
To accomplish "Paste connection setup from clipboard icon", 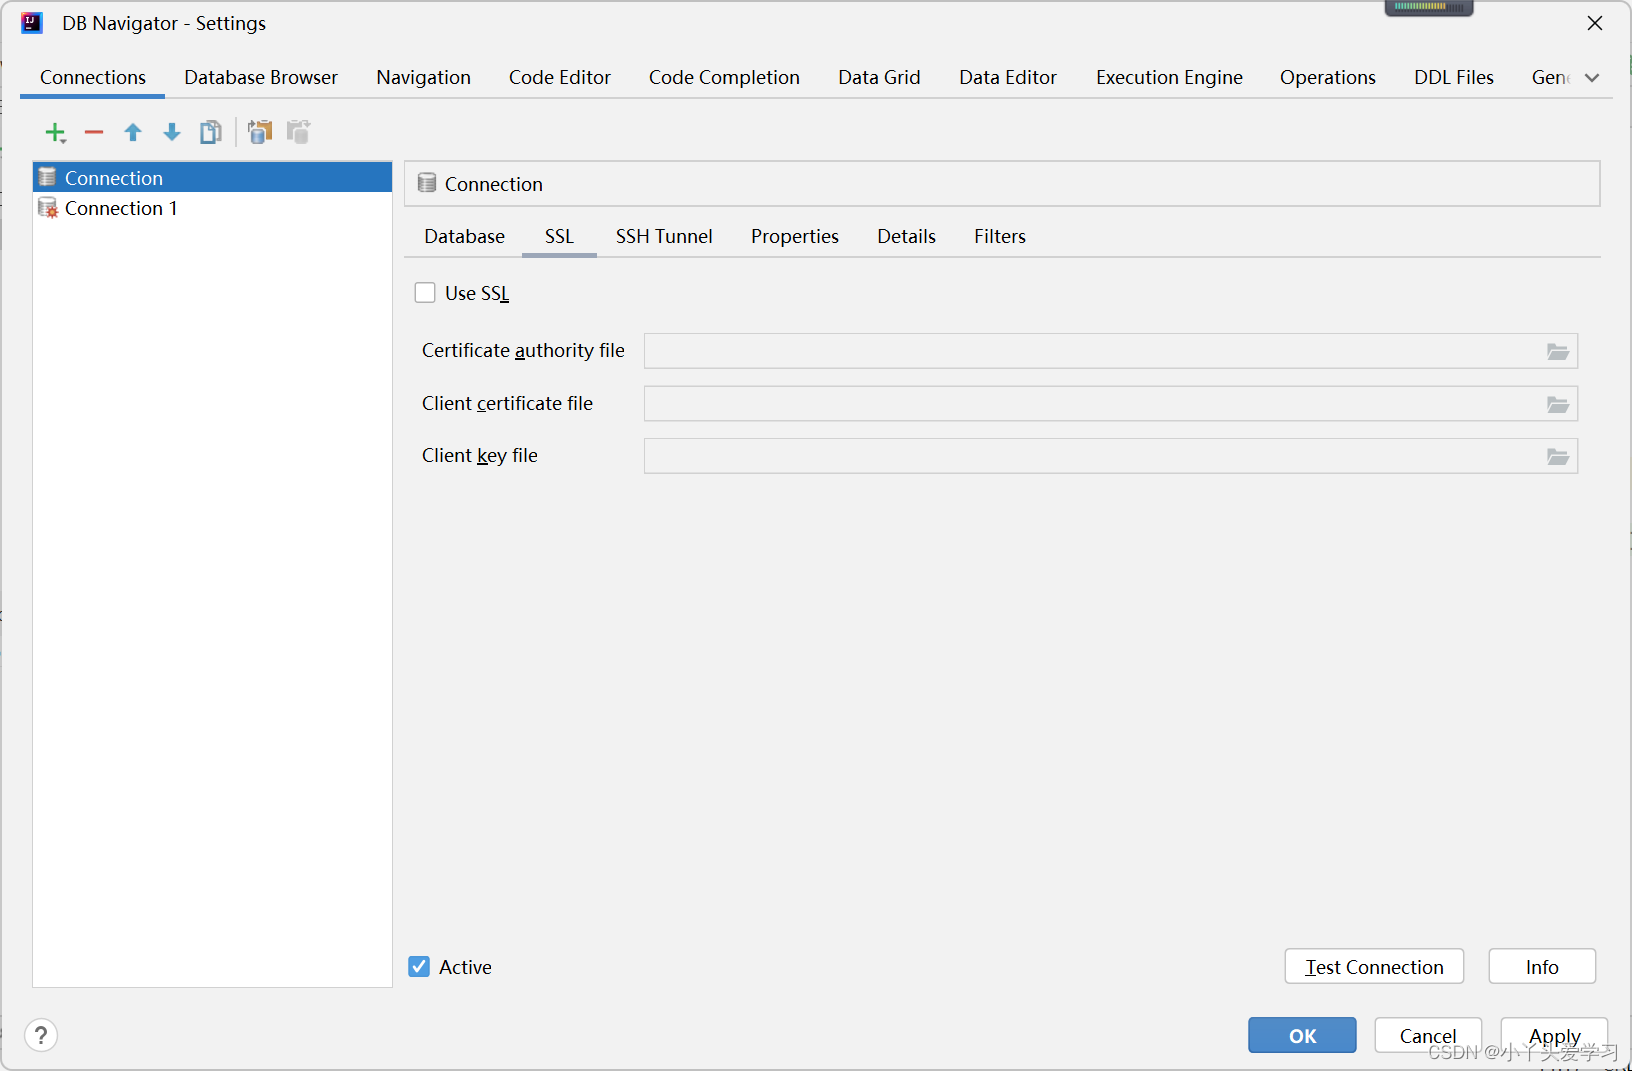I will point(298,132).
